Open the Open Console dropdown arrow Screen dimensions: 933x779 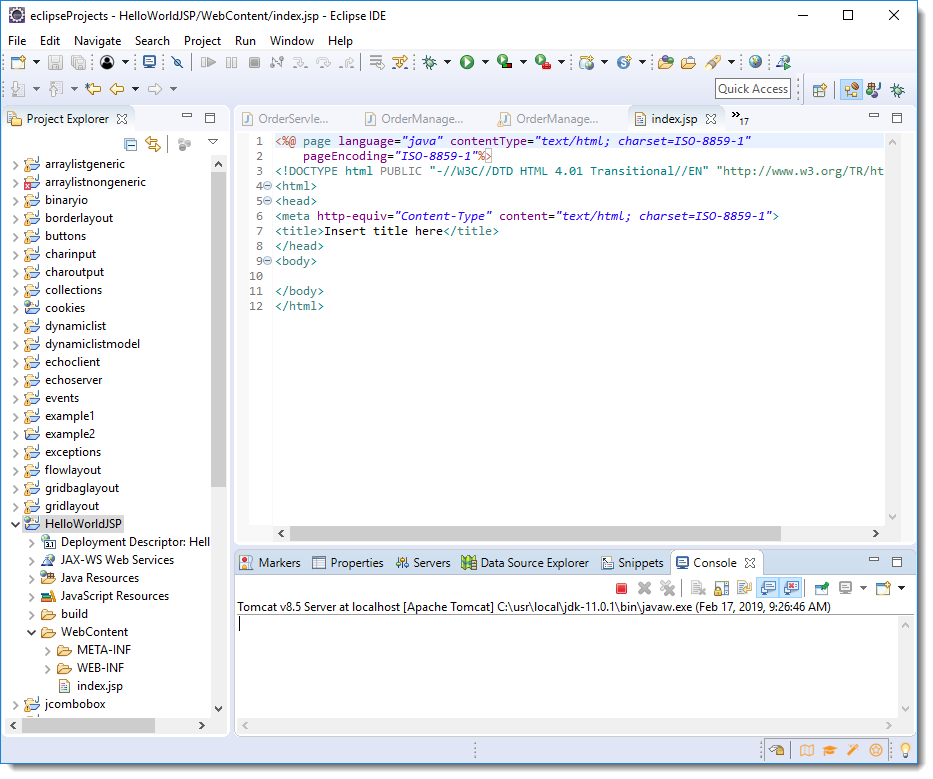(x=902, y=589)
